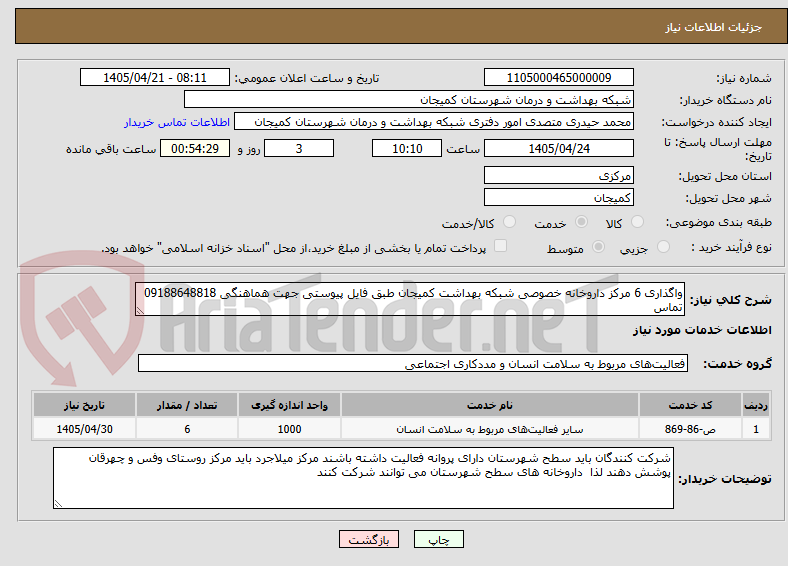Click the remaining time field 00:54:29
Image resolution: width=788 pixels, height=566 pixels.
195,148
